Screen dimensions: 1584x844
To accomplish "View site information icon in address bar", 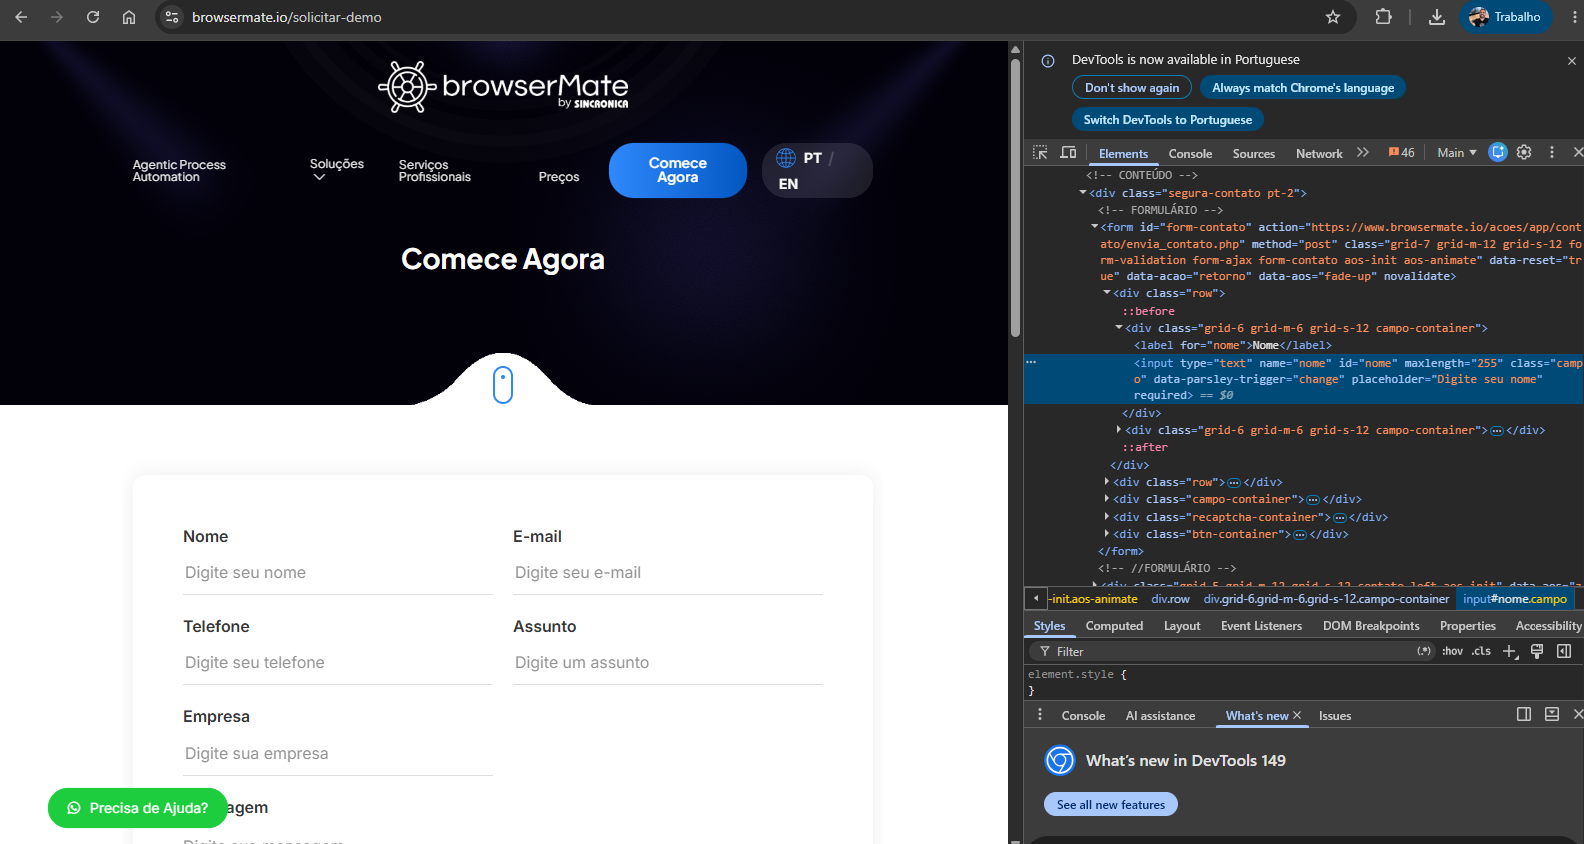I will (172, 17).
